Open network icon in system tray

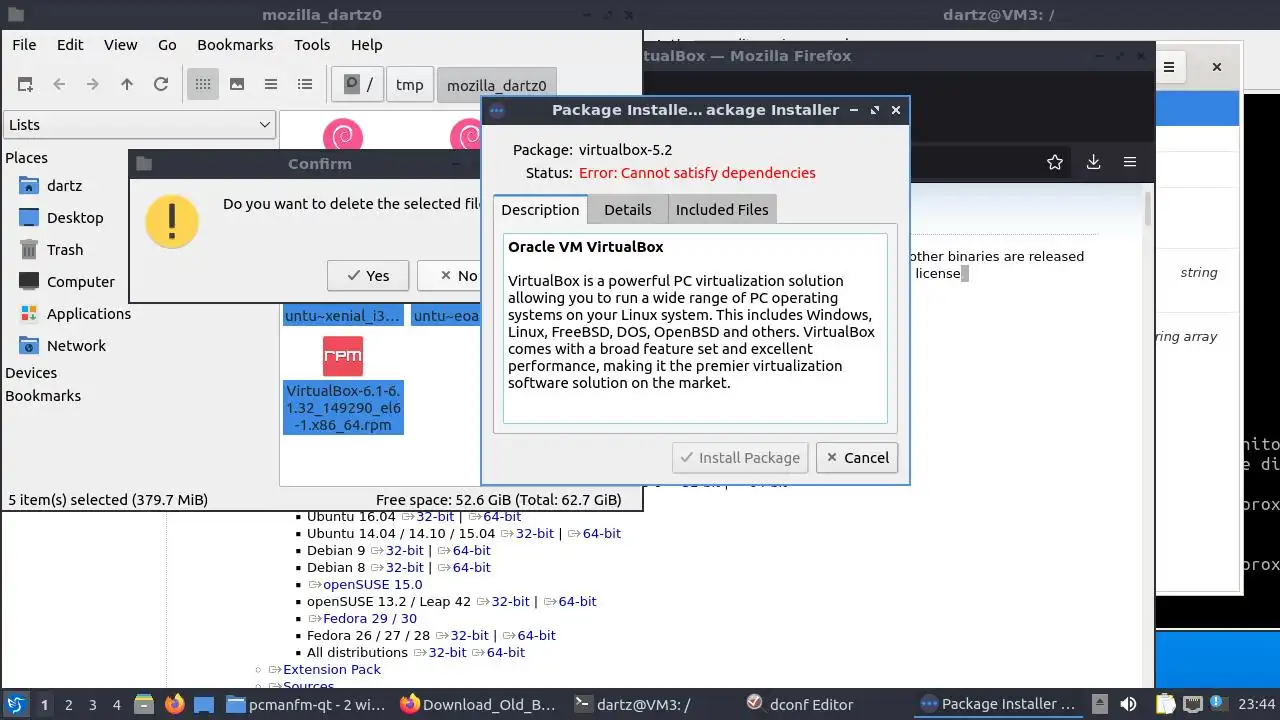(1192, 705)
